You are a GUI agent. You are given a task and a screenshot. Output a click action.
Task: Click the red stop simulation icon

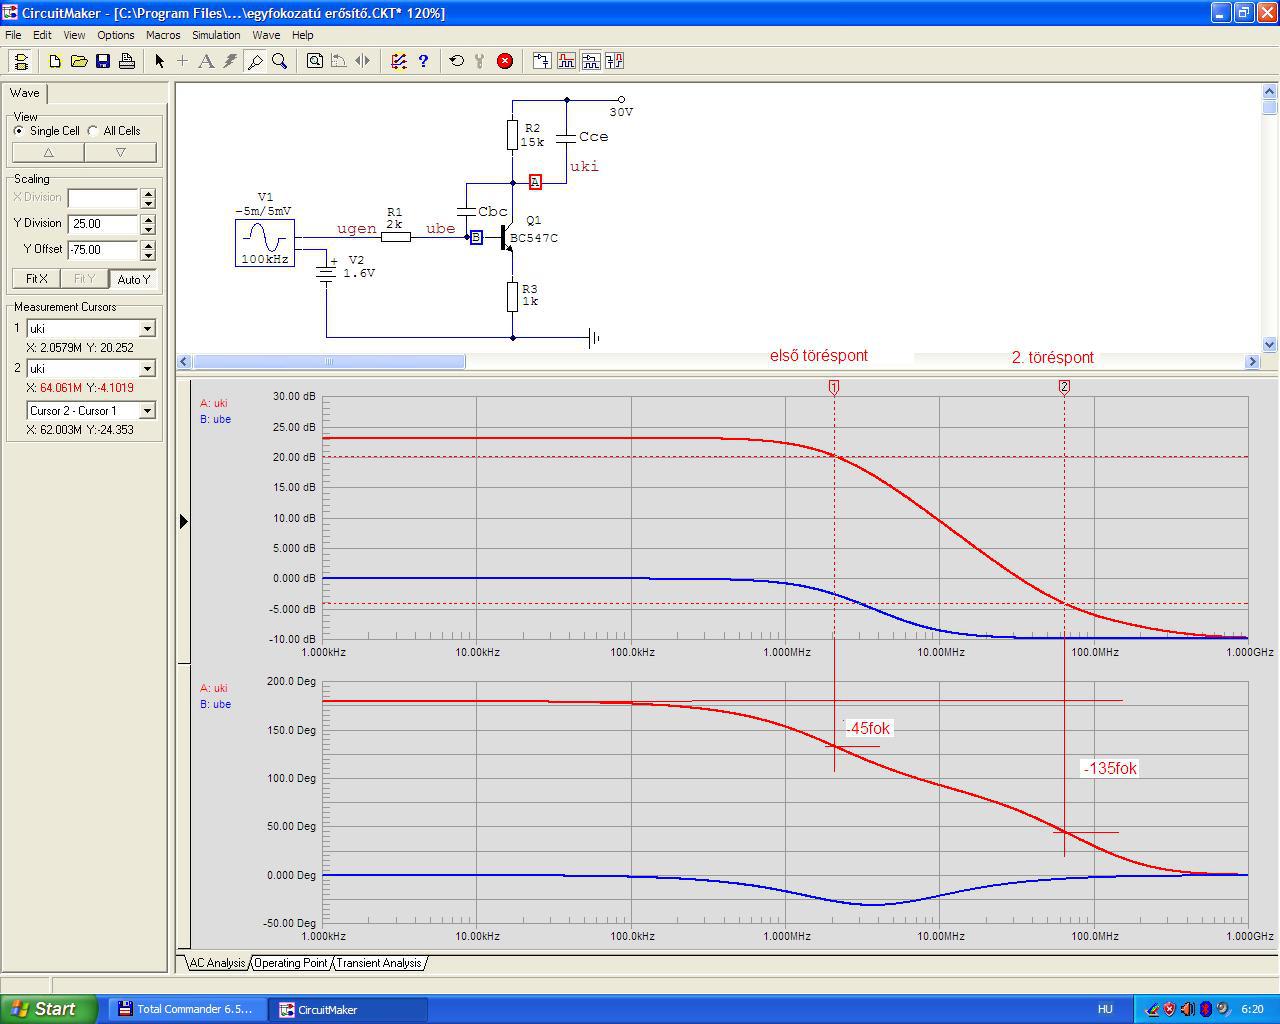pos(505,61)
